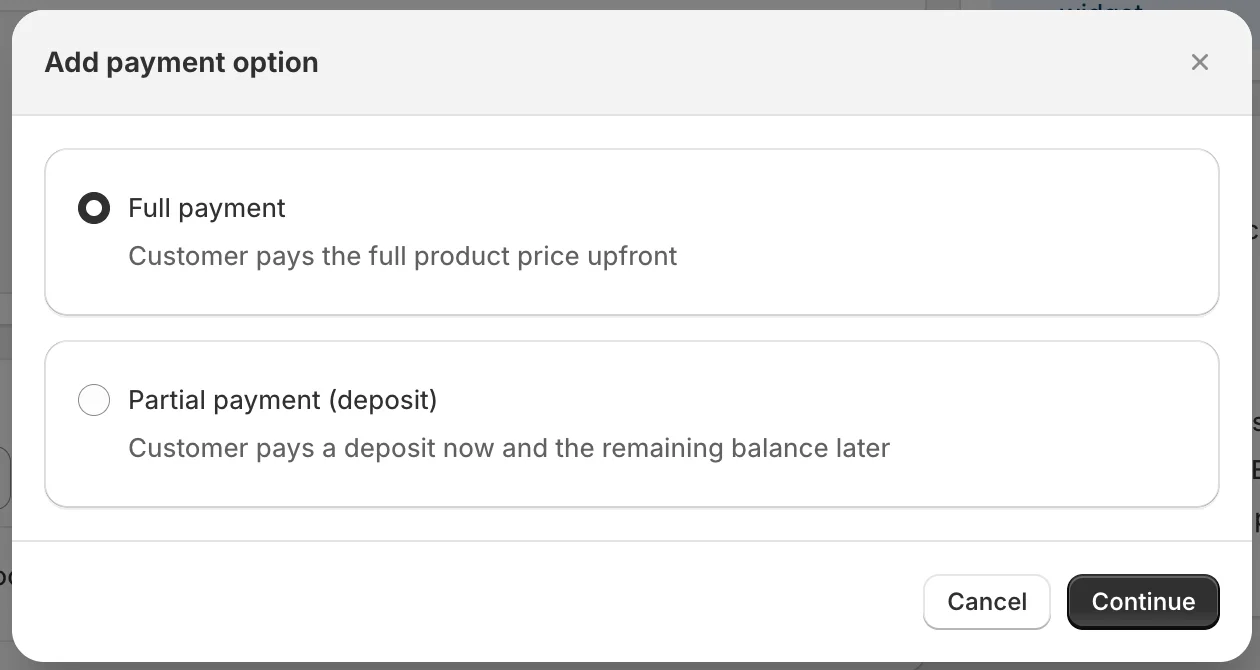Select the Full payment radio button
This screenshot has height=670, width=1260.
pos(94,208)
